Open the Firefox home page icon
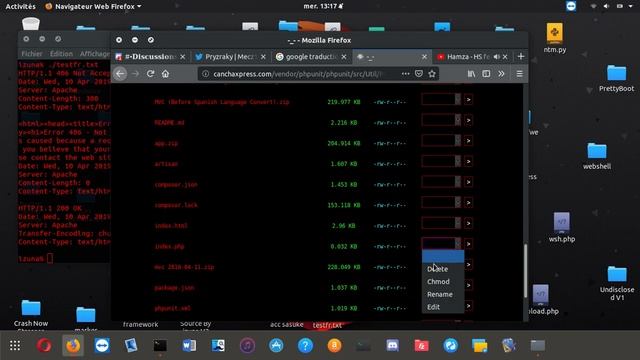This screenshot has width=640, height=360. pos(165,74)
